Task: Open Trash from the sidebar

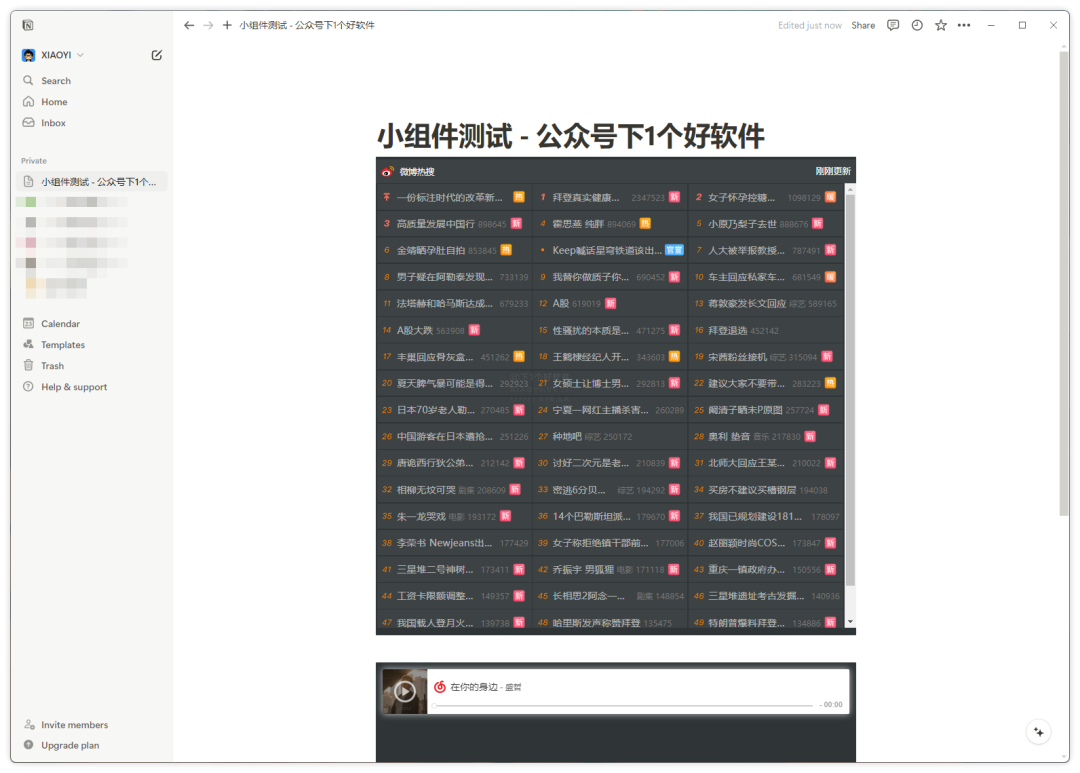Action: pyautogui.click(x=91, y=365)
